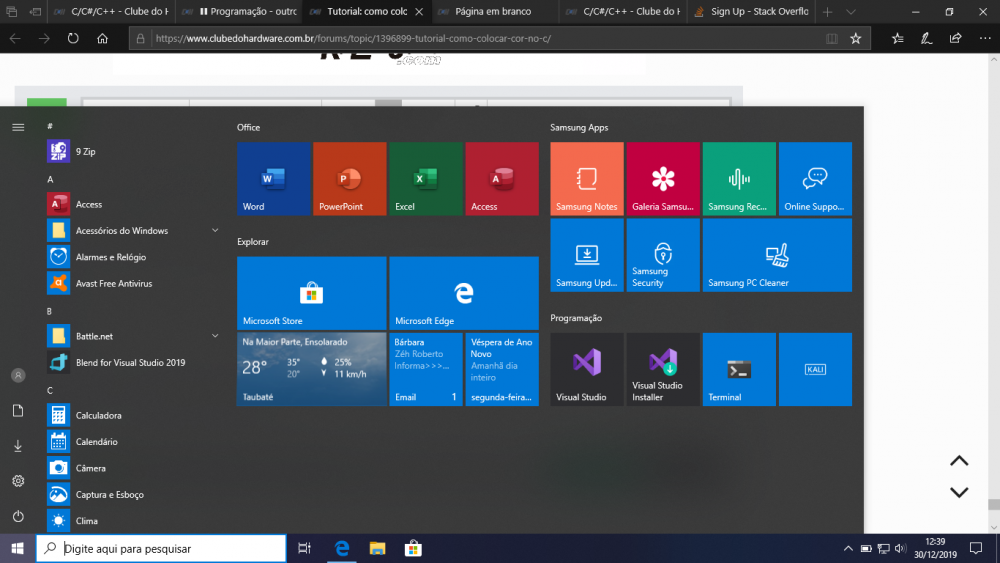
Task: Switch to the Página em branco tab
Action: (490, 12)
